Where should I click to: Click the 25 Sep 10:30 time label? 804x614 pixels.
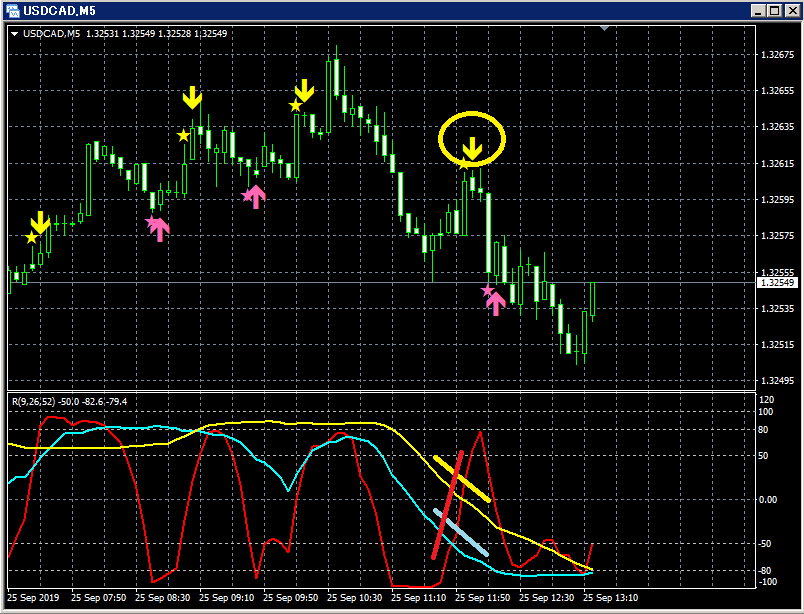(355, 598)
